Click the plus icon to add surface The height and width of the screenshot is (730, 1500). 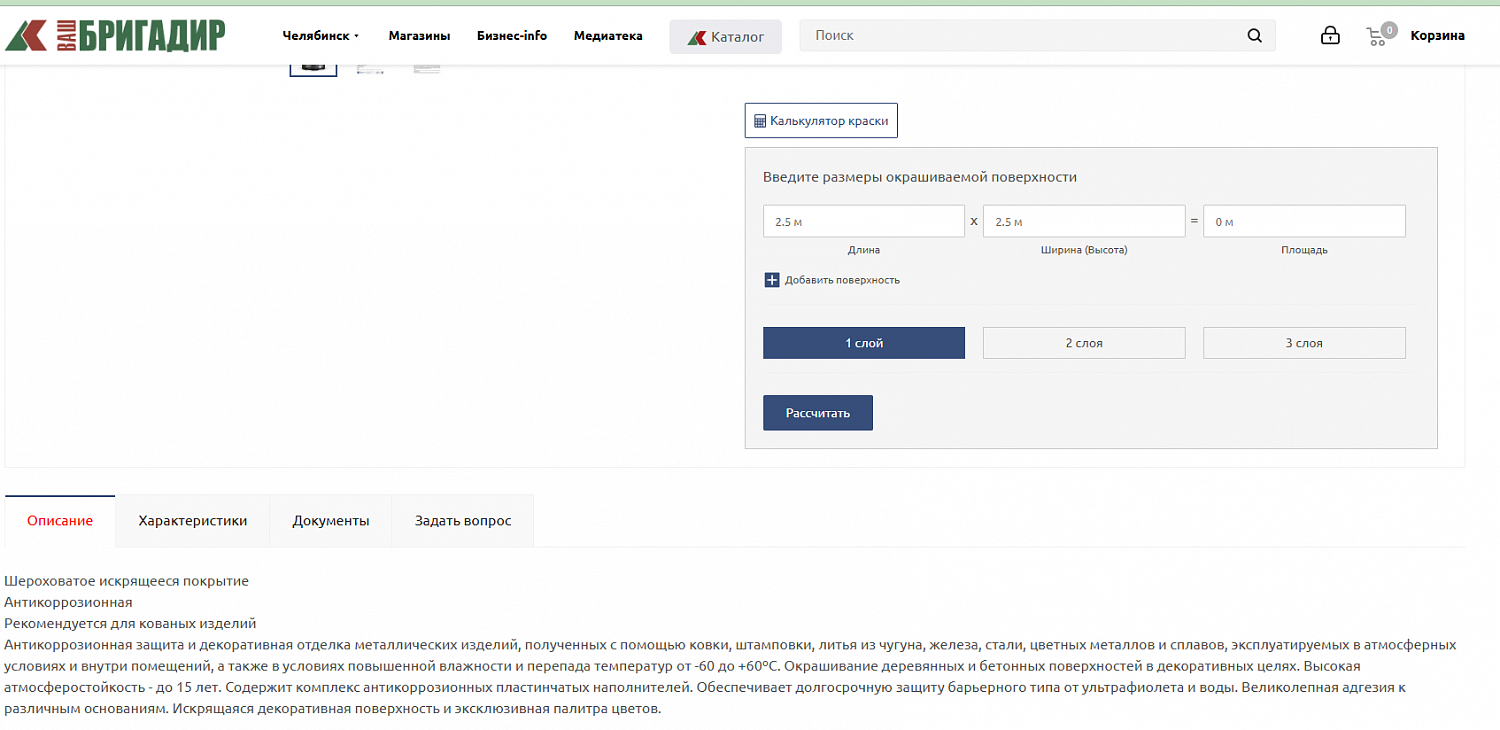(x=771, y=280)
